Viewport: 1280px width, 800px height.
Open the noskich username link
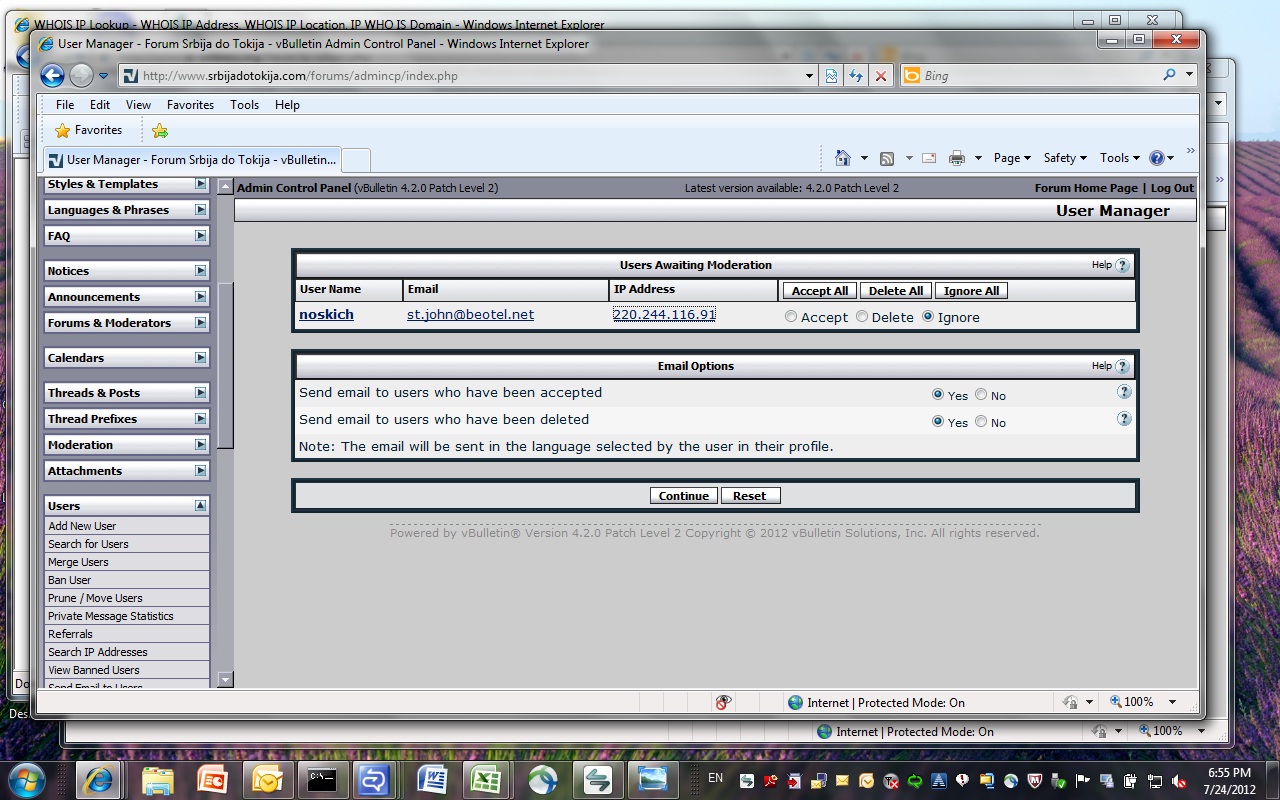(x=326, y=314)
